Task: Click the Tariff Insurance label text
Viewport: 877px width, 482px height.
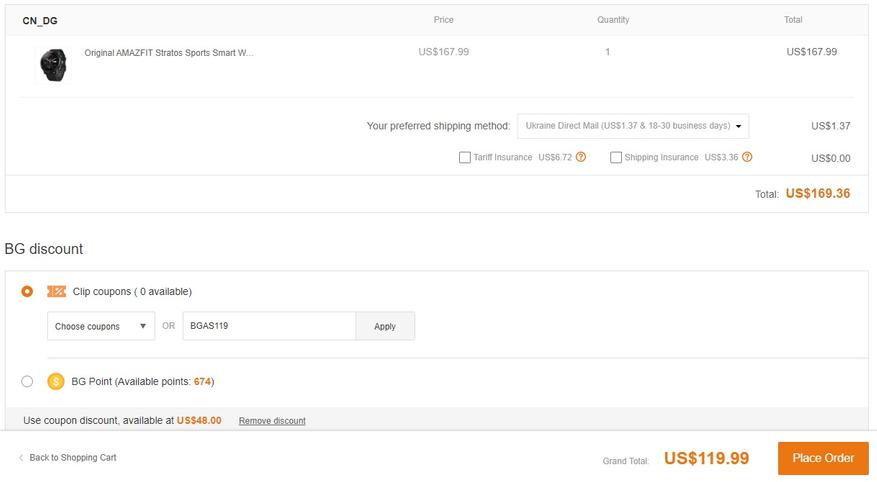Action: (503, 157)
